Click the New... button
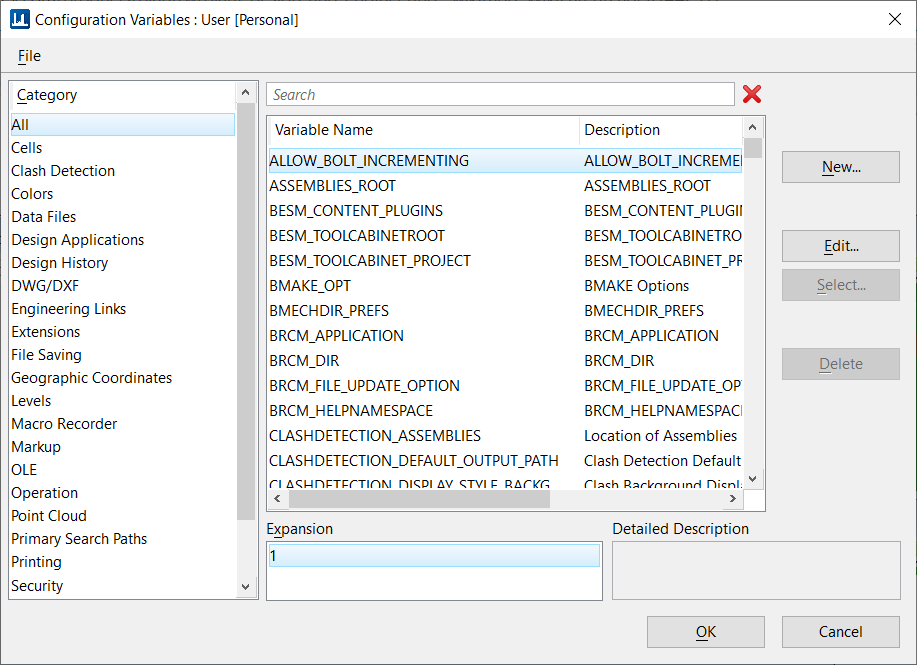The height and width of the screenshot is (665, 917). (x=840, y=166)
